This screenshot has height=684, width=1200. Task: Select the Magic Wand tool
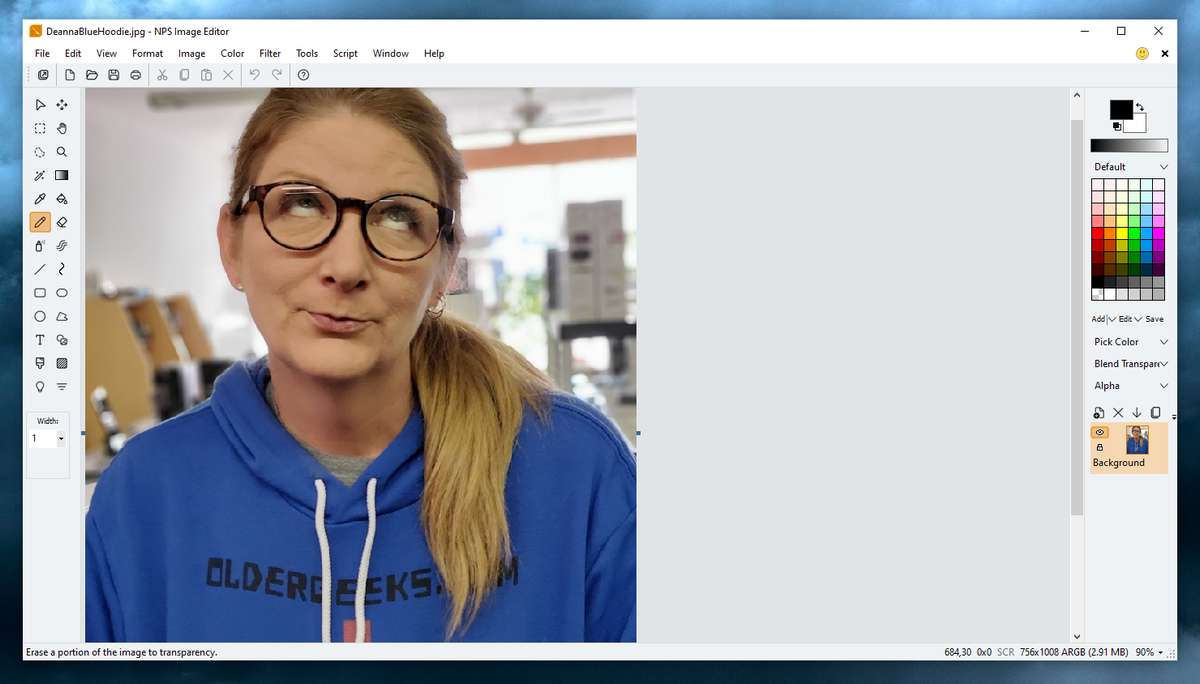coord(40,175)
